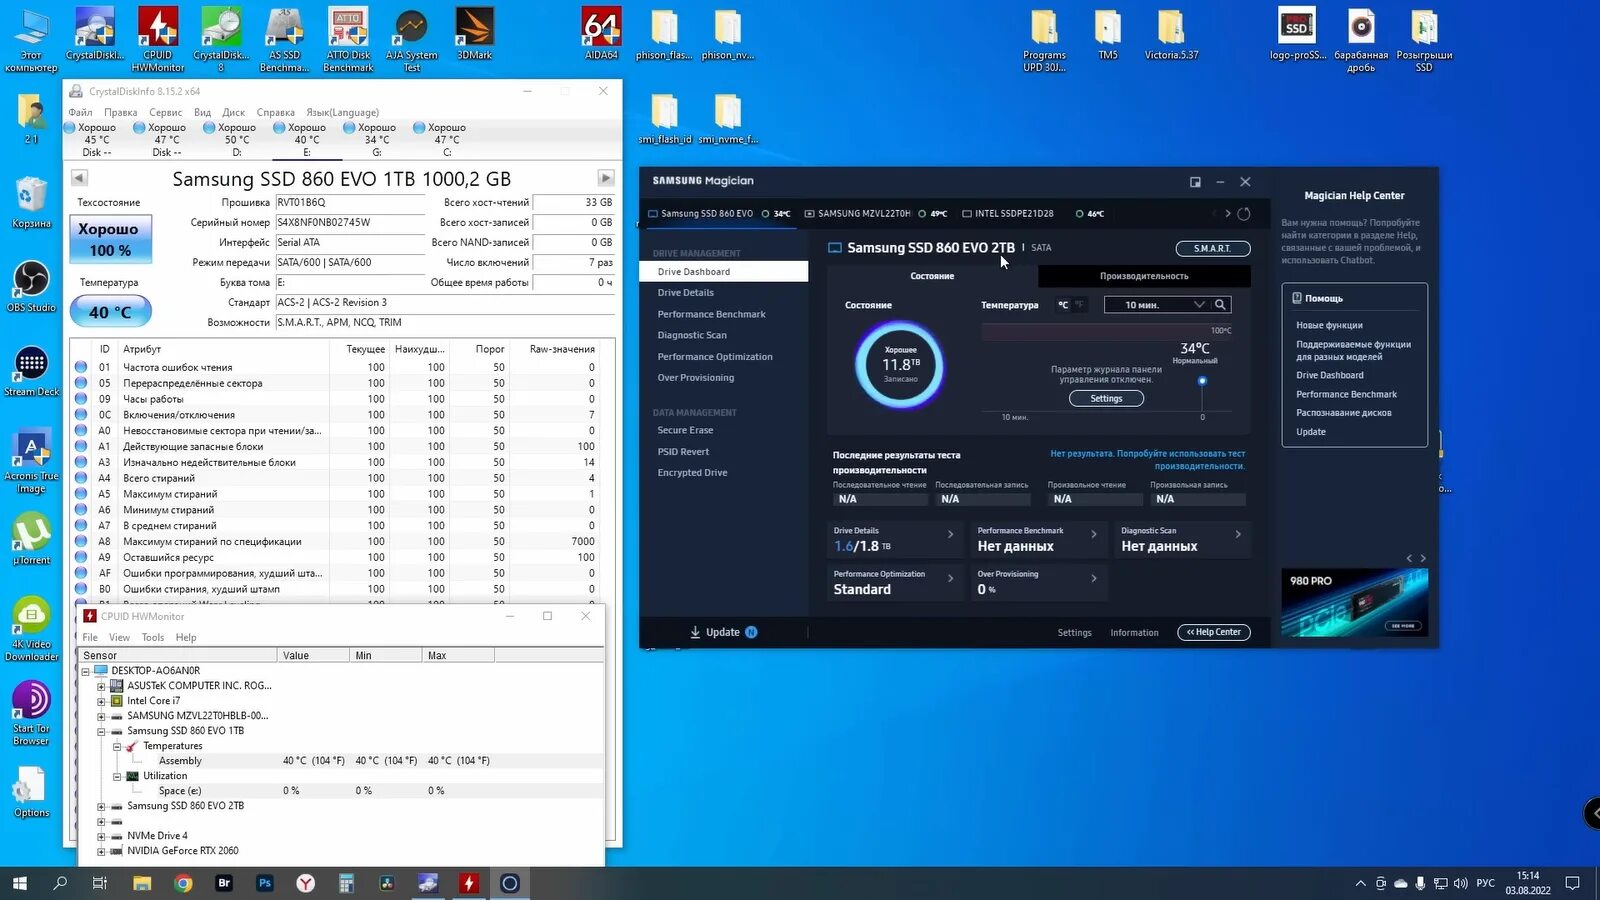The height and width of the screenshot is (900, 1600).
Task: Open Information link in Magician footer
Action: click(x=1134, y=632)
